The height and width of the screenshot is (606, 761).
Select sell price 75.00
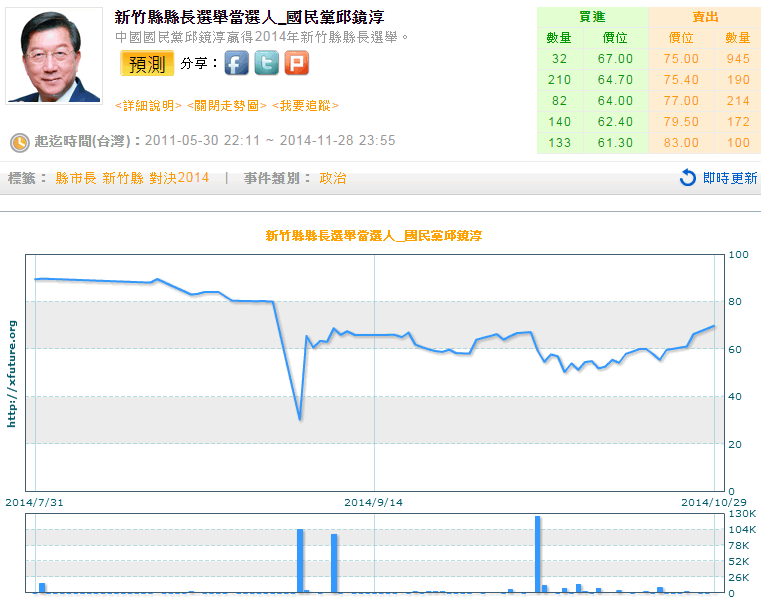681,59
